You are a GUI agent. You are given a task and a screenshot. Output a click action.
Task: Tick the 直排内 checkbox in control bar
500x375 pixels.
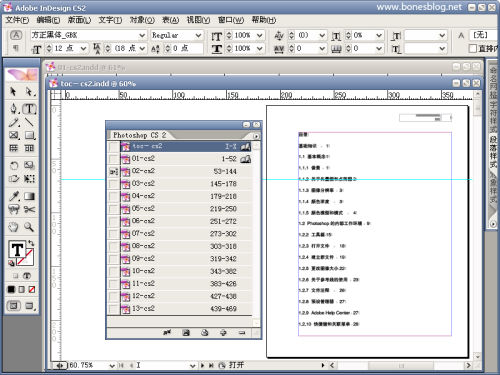[x=473, y=49]
